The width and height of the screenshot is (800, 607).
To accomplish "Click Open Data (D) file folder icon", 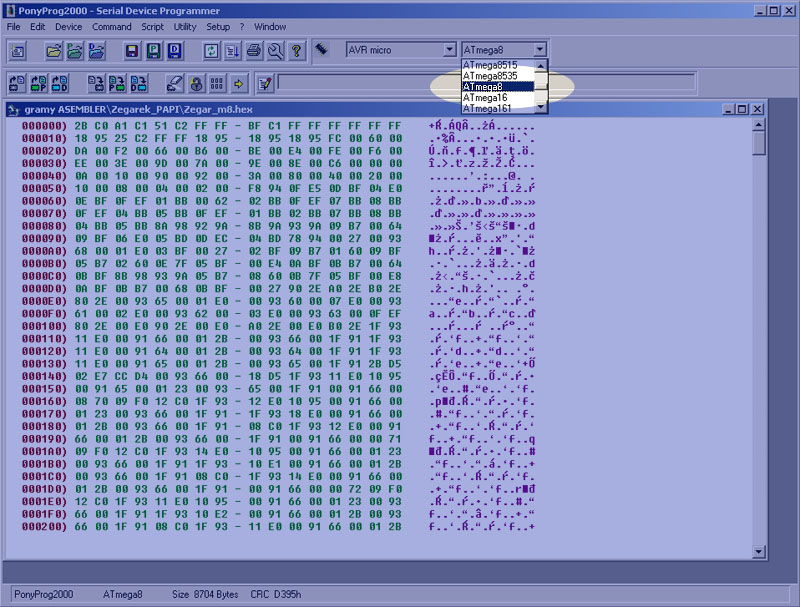I will click(x=96, y=51).
